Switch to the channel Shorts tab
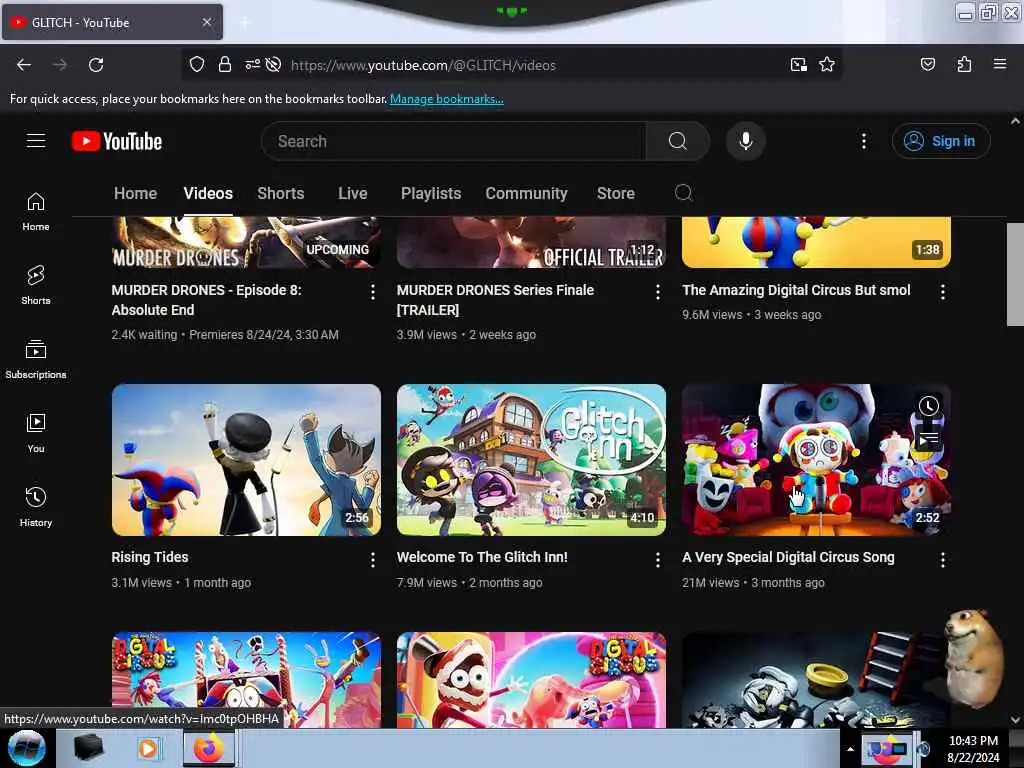Screen dimensions: 1024x768 [281, 193]
